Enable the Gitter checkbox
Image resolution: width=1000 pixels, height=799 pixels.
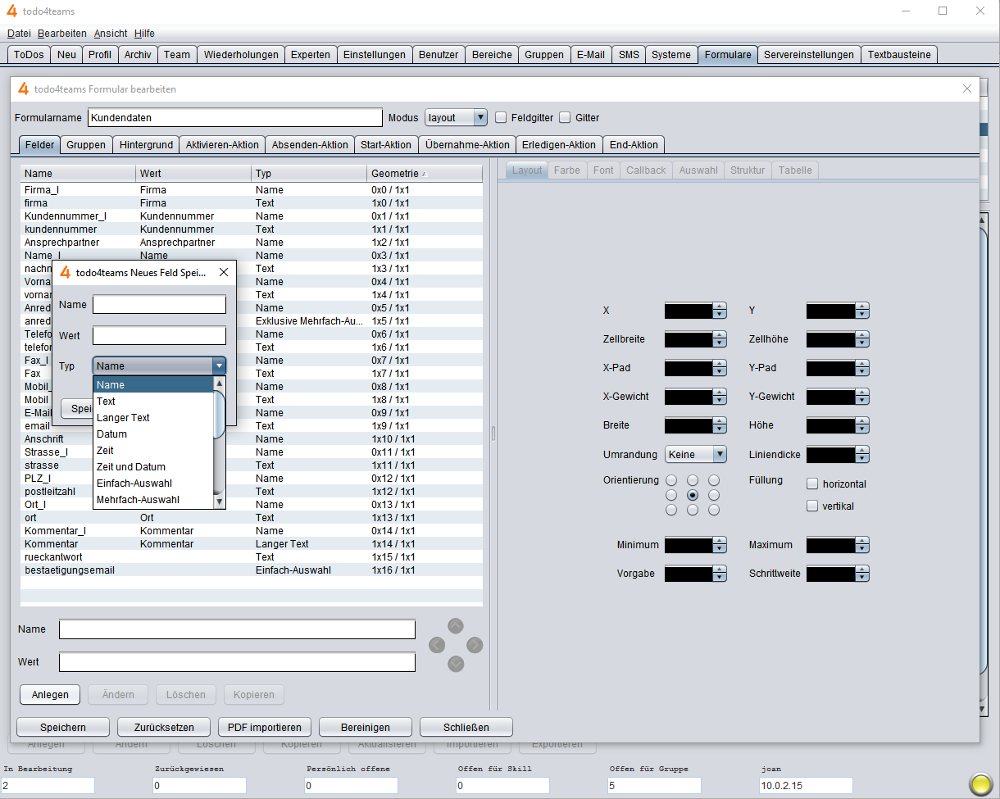coord(565,117)
